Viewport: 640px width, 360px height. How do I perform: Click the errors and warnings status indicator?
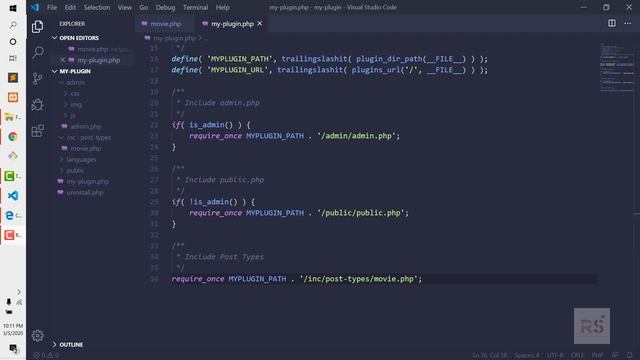point(46,356)
